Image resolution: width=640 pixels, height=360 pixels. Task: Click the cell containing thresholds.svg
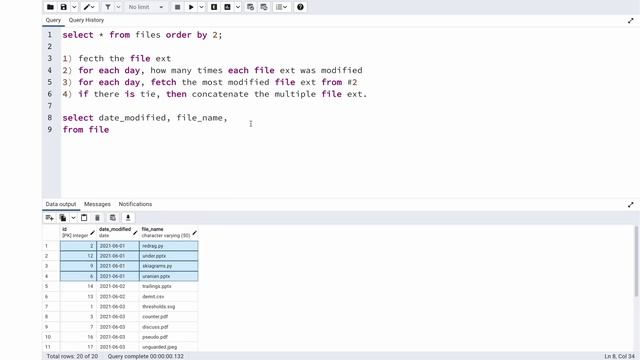169,307
